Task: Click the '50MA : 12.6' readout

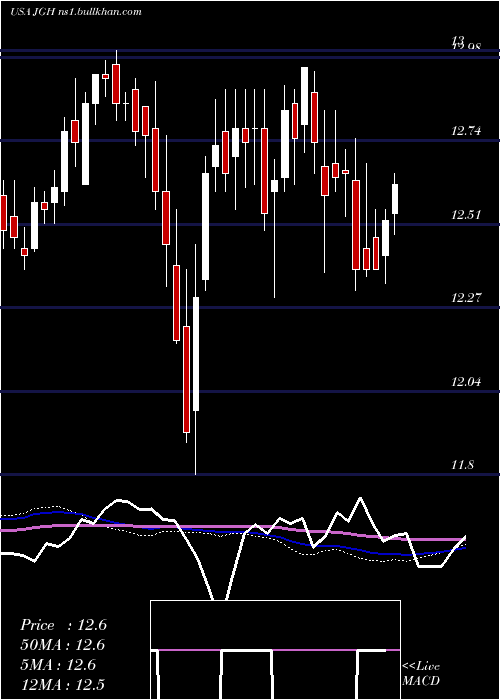Action: [x=62, y=645]
